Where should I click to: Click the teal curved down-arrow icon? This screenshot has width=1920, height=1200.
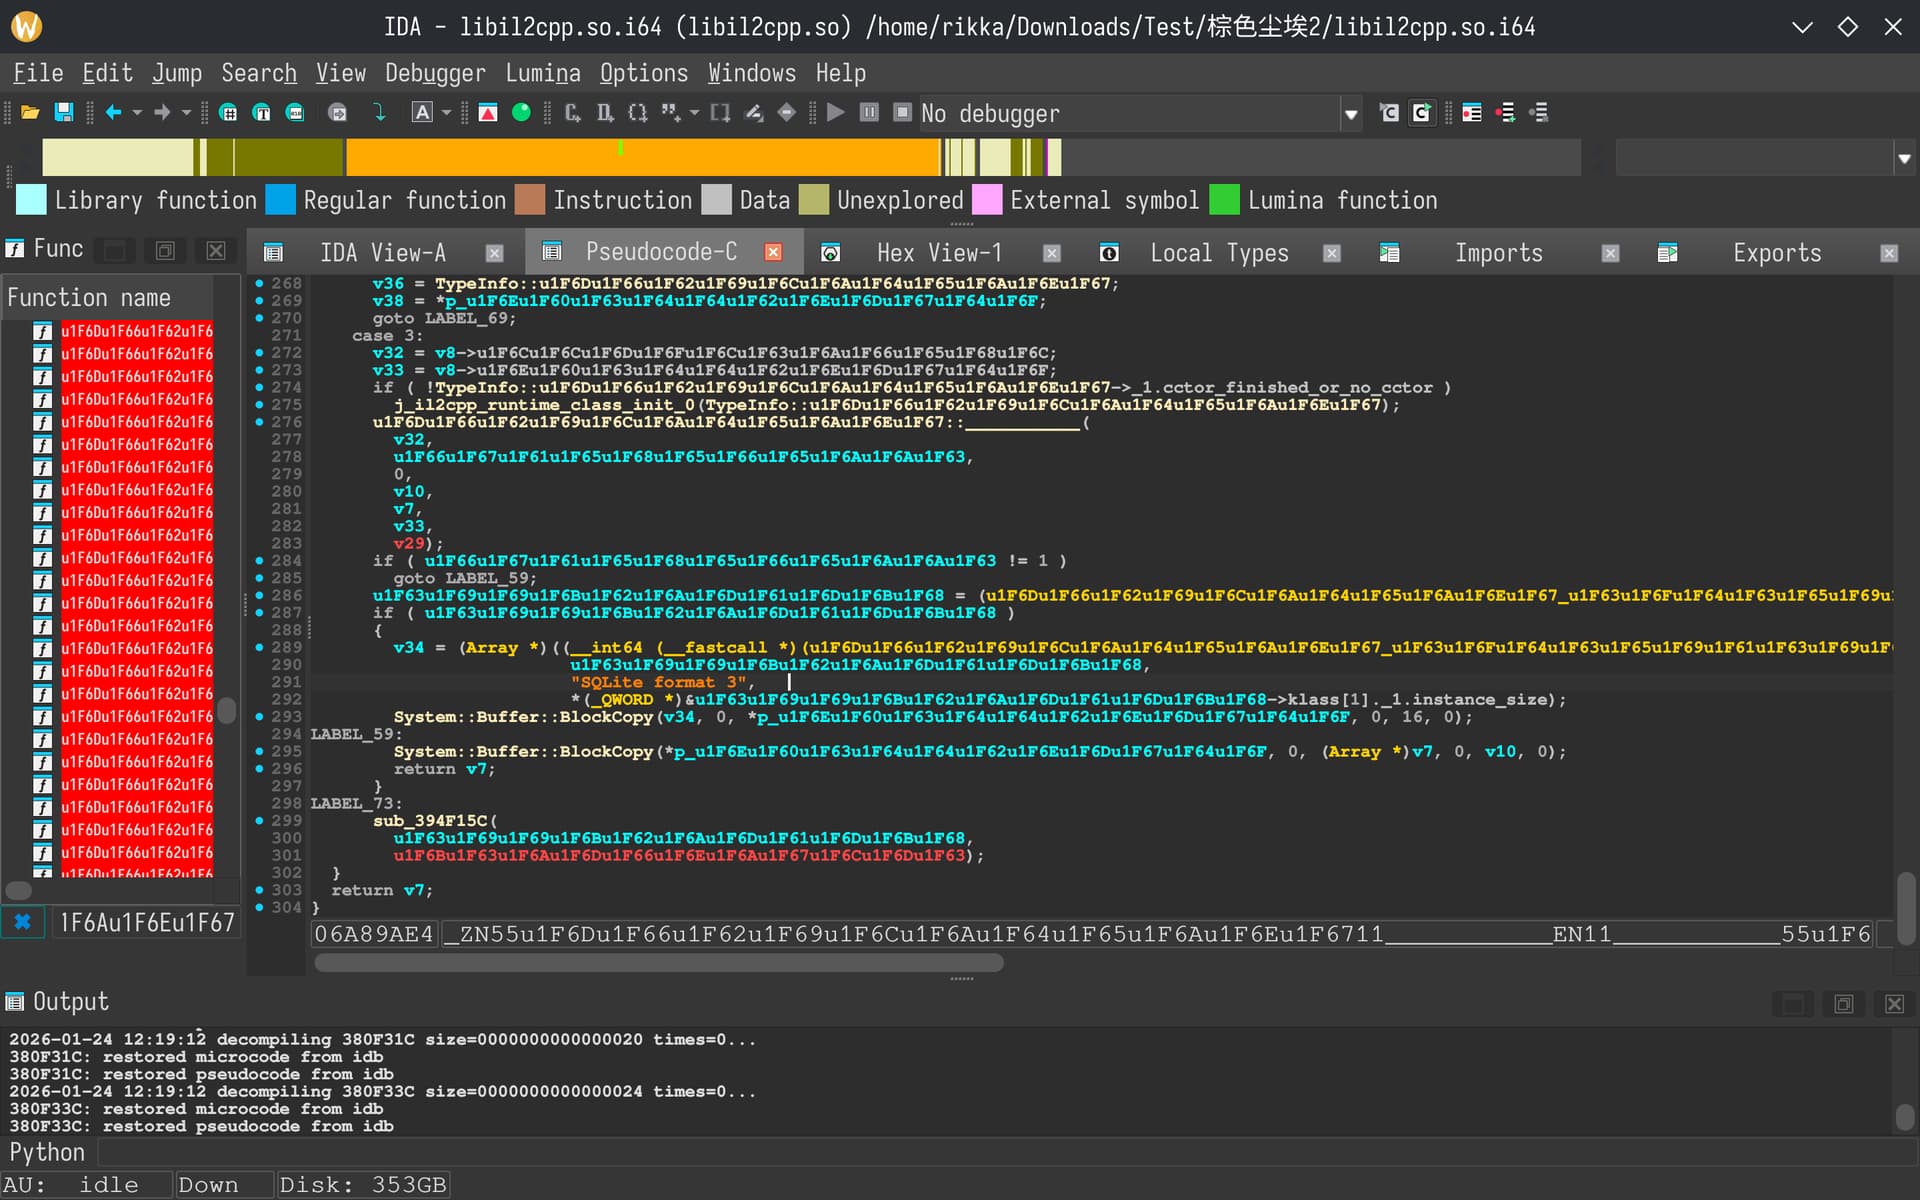click(379, 113)
